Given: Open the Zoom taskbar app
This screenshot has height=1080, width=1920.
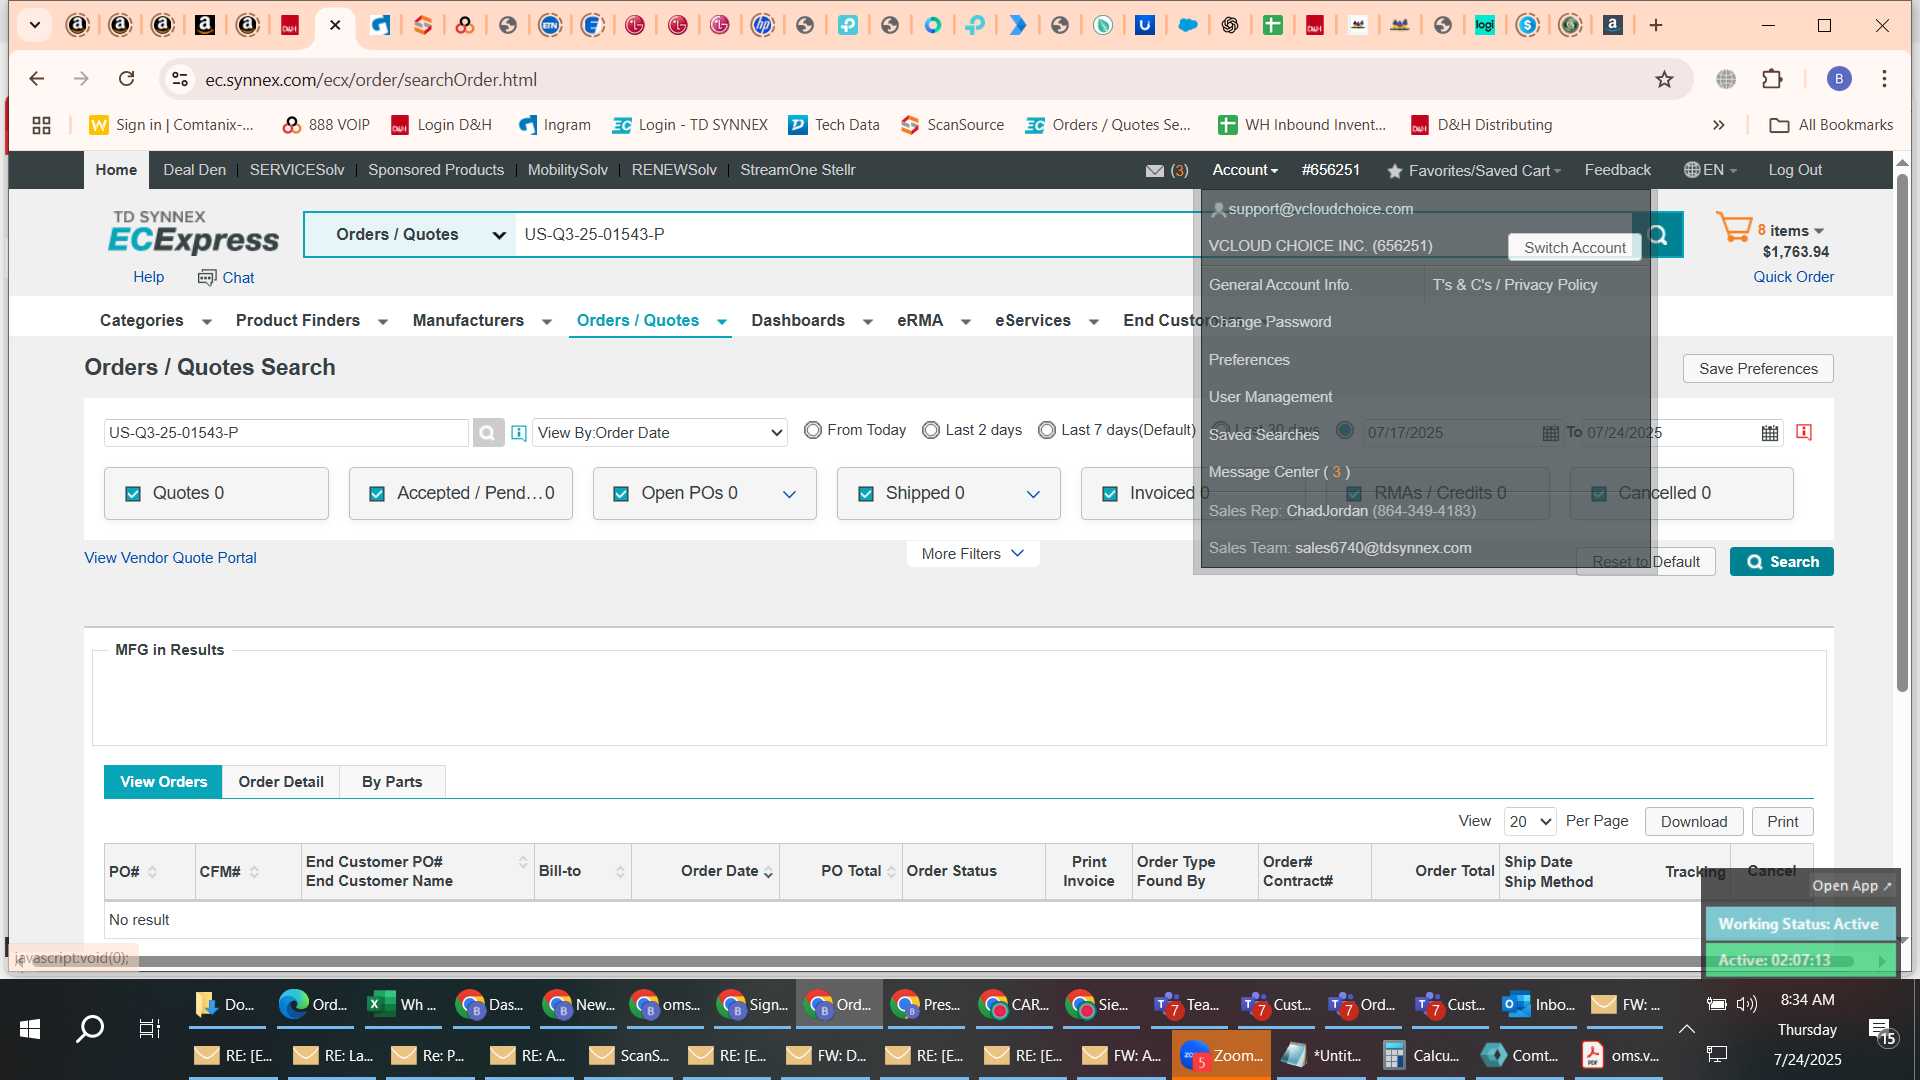Looking at the screenshot, I should pyautogui.click(x=1221, y=1055).
